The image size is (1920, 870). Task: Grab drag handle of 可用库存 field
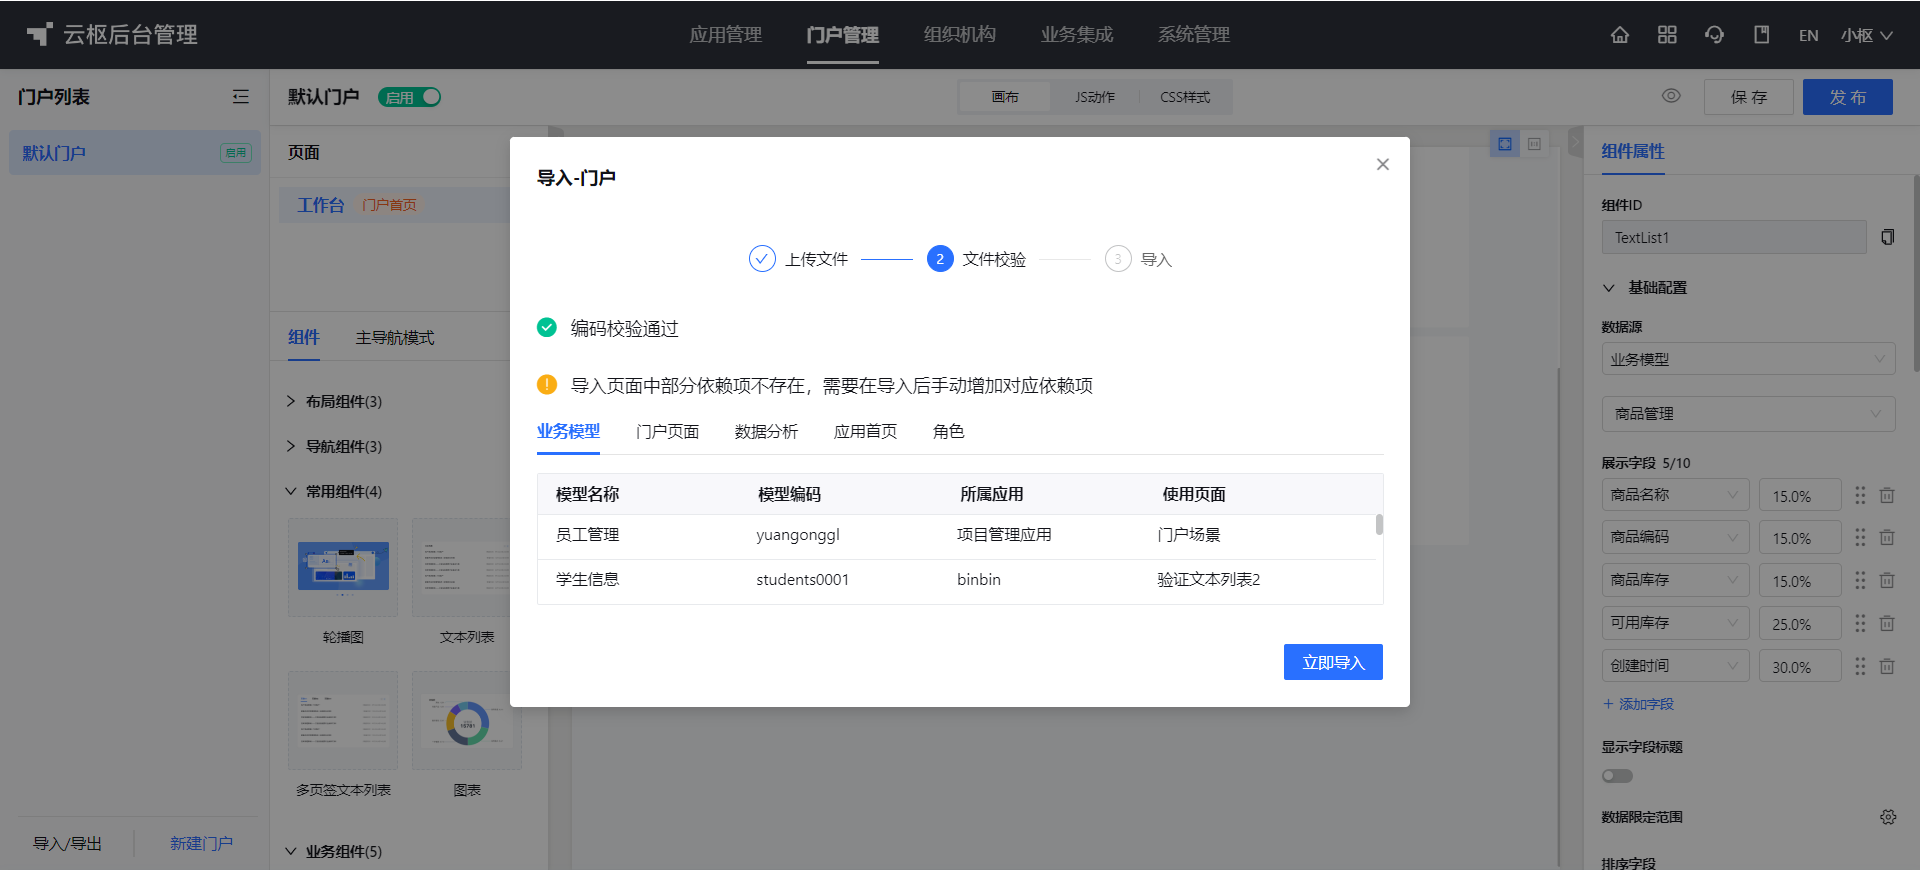point(1860,623)
